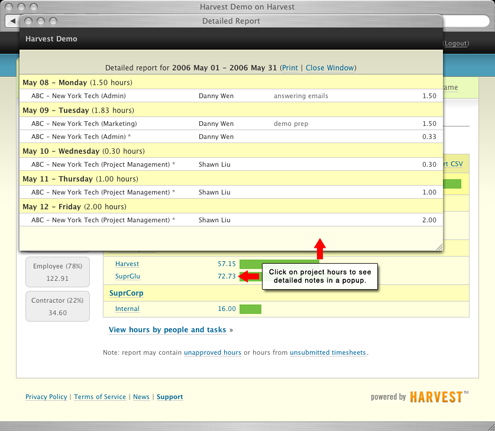Click SuprGlu hours value 72.73
This screenshot has height=431, width=495.
pyautogui.click(x=227, y=276)
